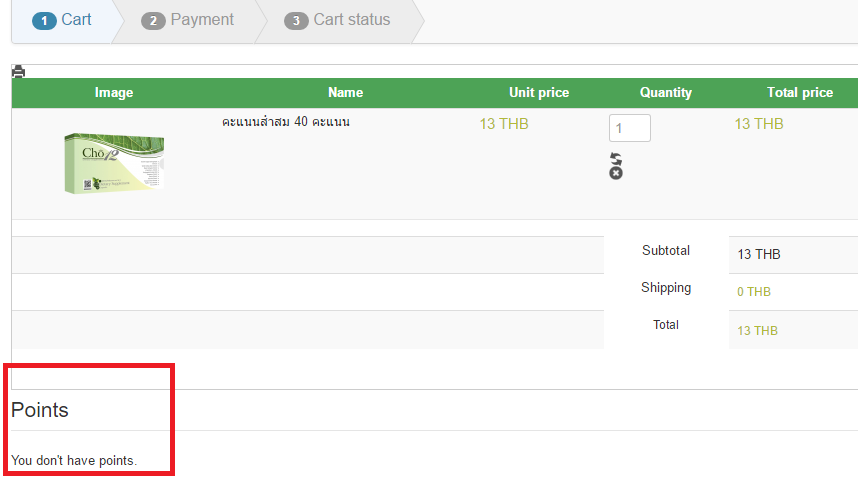Click the product row's total price value

click(x=759, y=124)
